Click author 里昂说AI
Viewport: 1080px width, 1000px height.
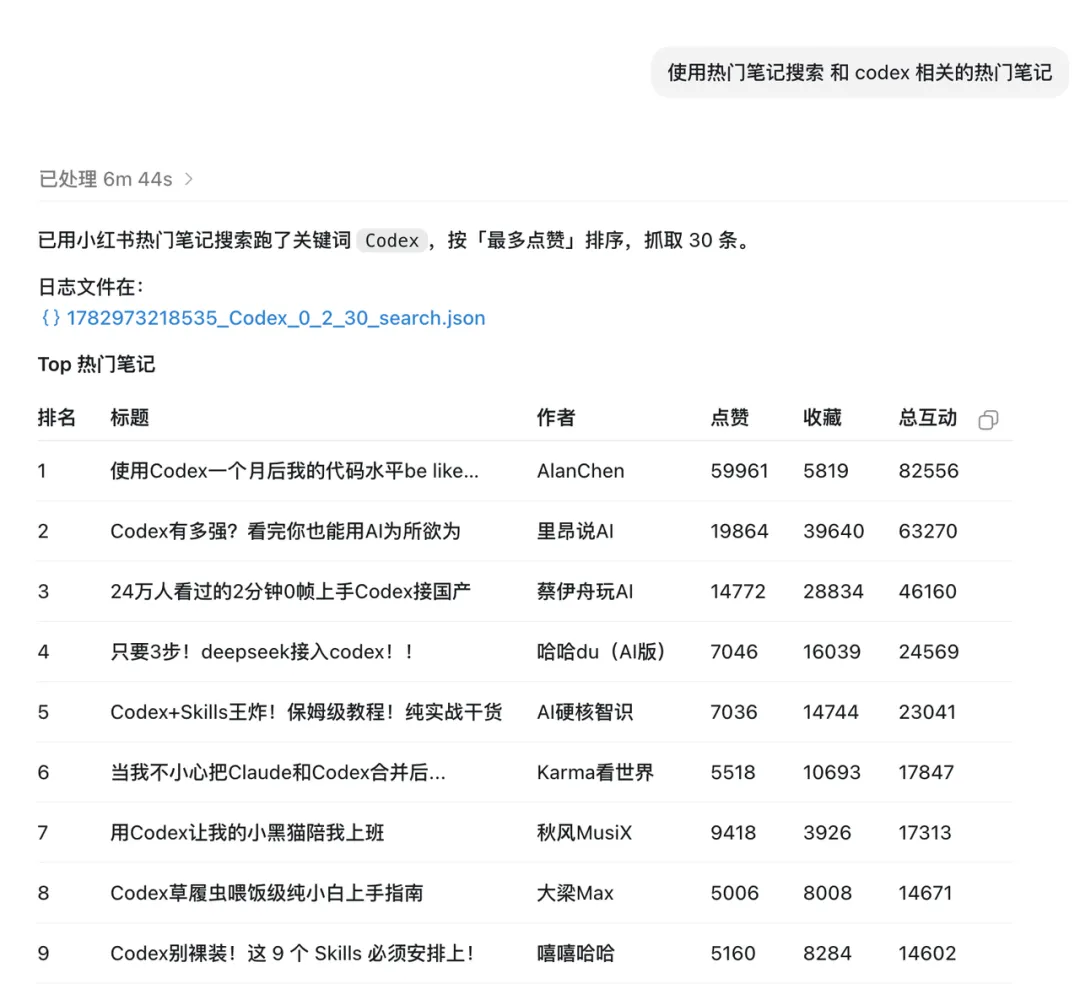575,531
